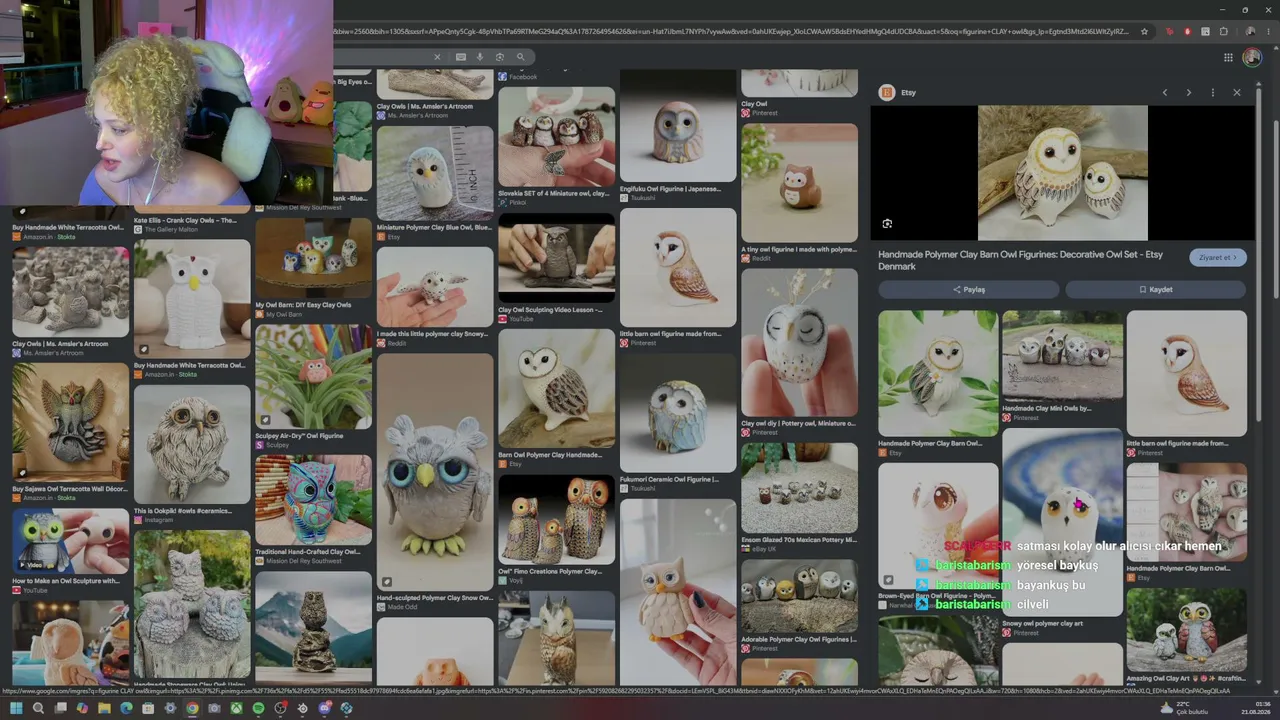Open the Handmade Polymer Clay Barn Owl Figurines title
Viewport: 1280px width, 720px height.
coord(1020,260)
